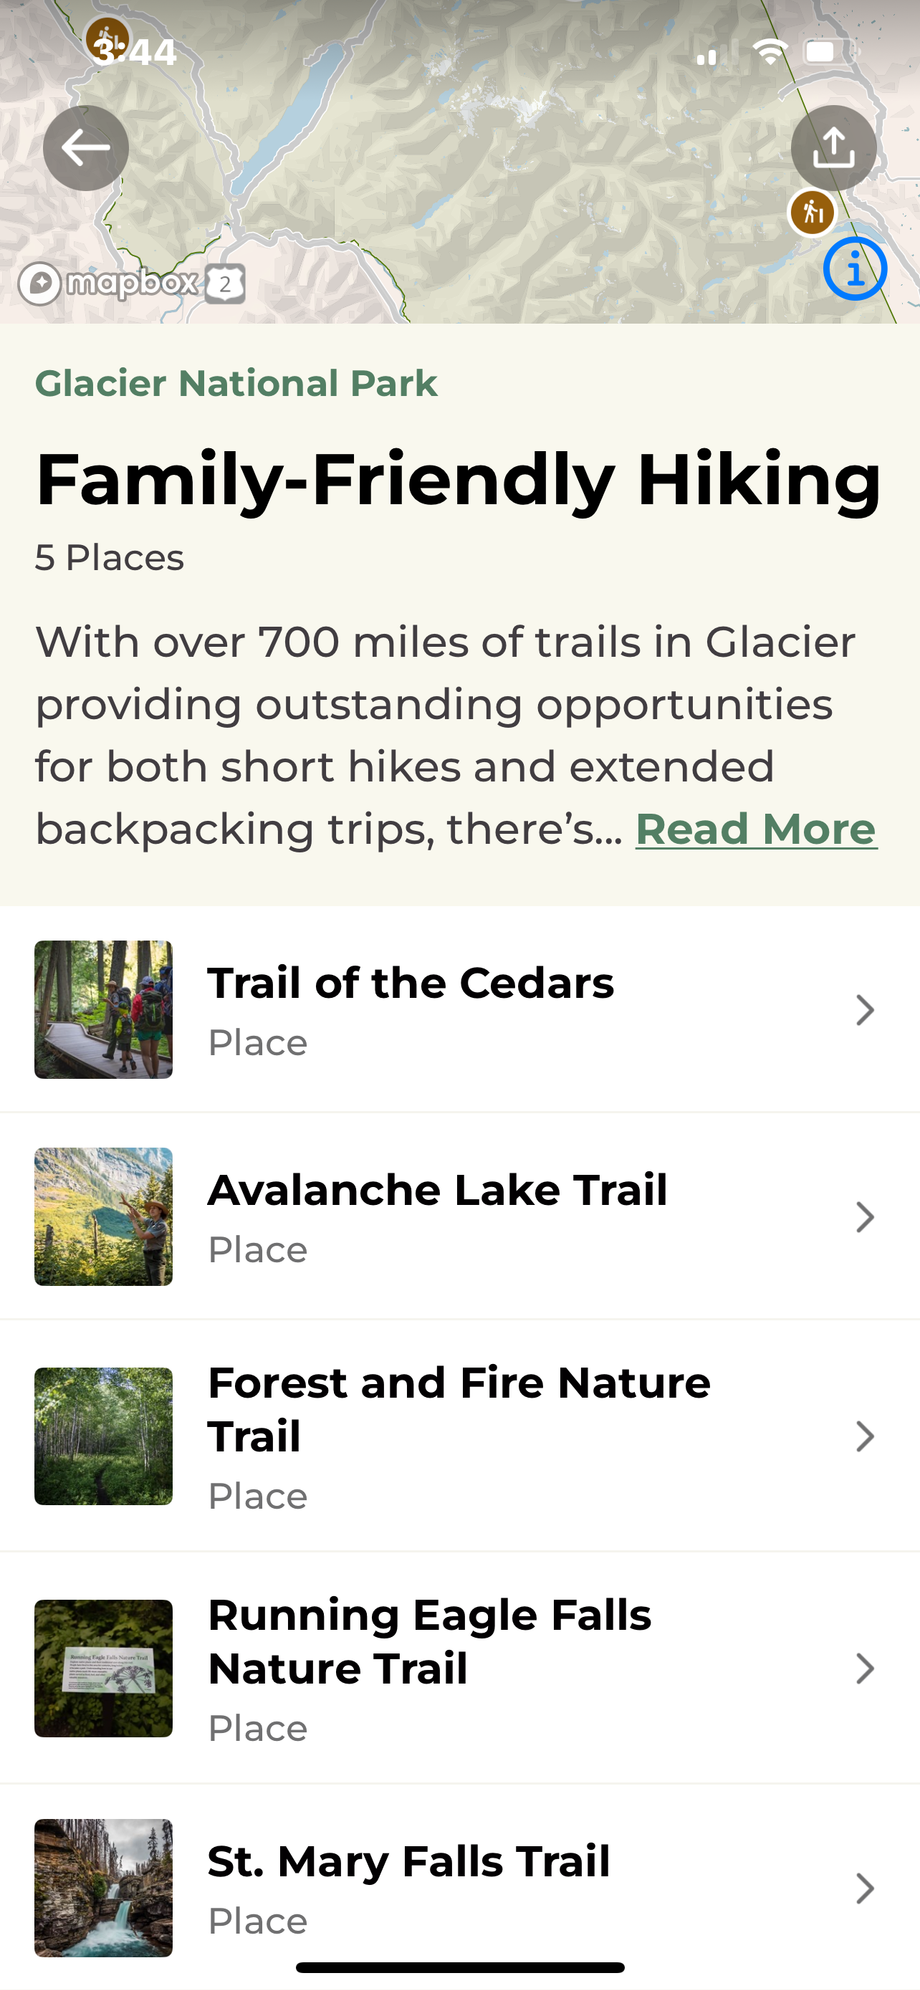Select Running Eagle Falls Nature Trail title
Screen dimensions: 920x1990
(430, 1641)
